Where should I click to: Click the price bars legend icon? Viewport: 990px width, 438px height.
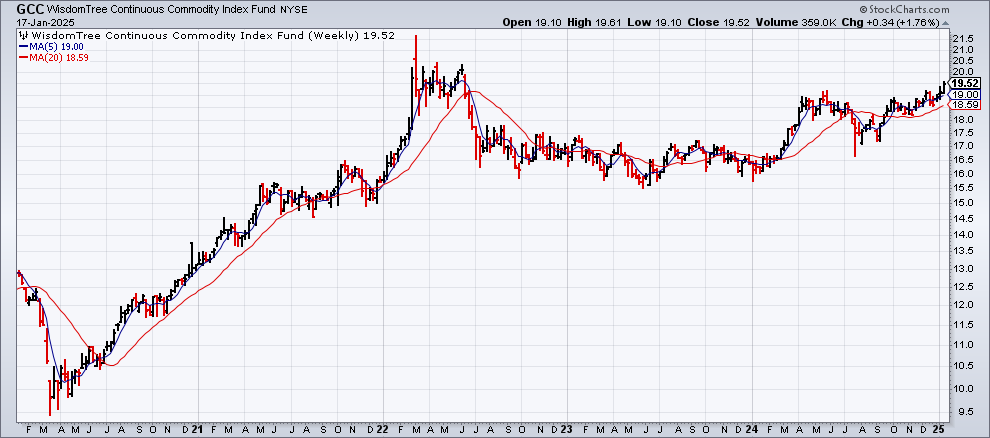click(25, 36)
